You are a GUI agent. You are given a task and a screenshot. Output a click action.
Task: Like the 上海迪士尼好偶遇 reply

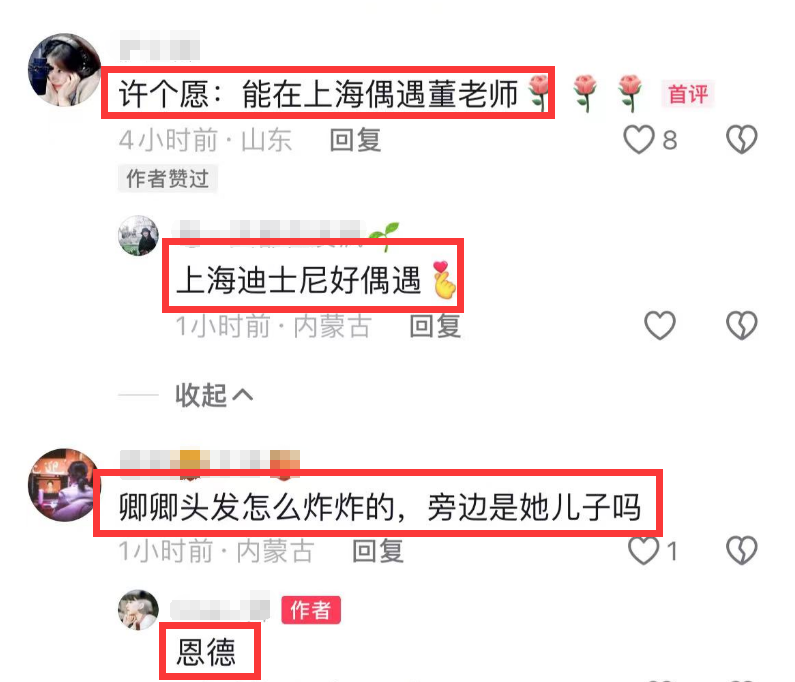[x=660, y=325]
